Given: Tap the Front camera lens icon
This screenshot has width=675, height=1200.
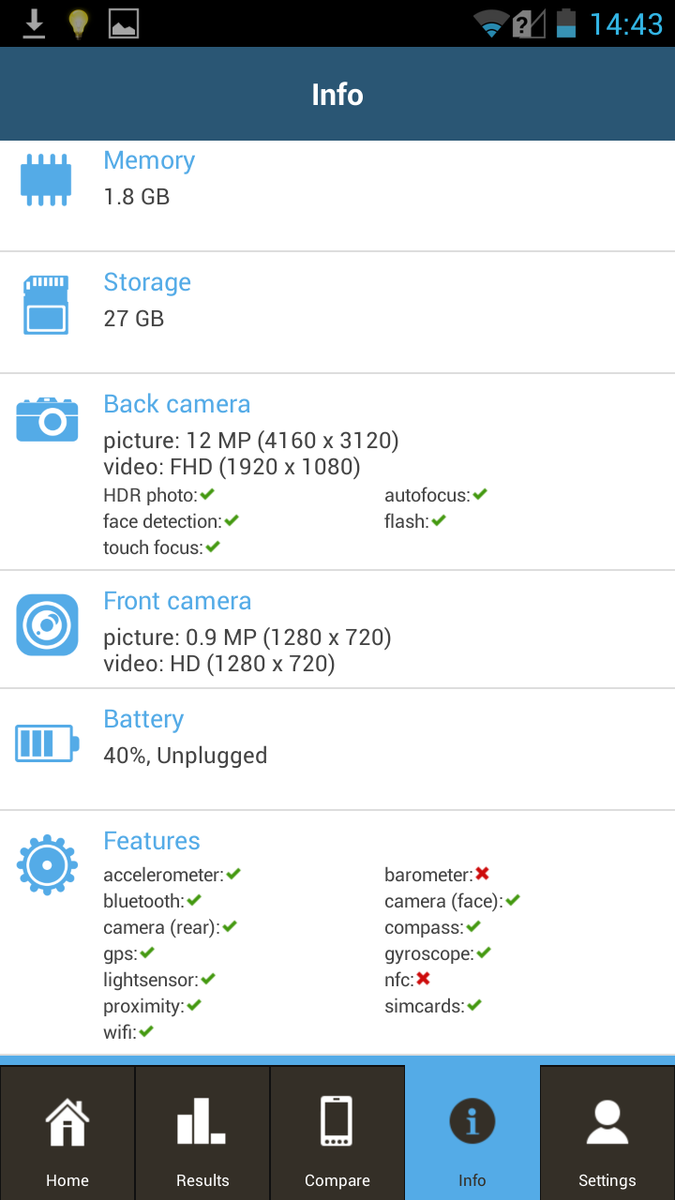Looking at the screenshot, I should point(47,625).
